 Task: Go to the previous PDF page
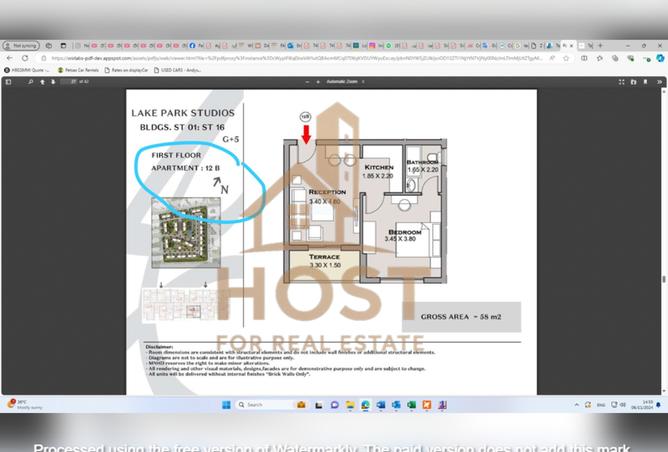click(42, 82)
